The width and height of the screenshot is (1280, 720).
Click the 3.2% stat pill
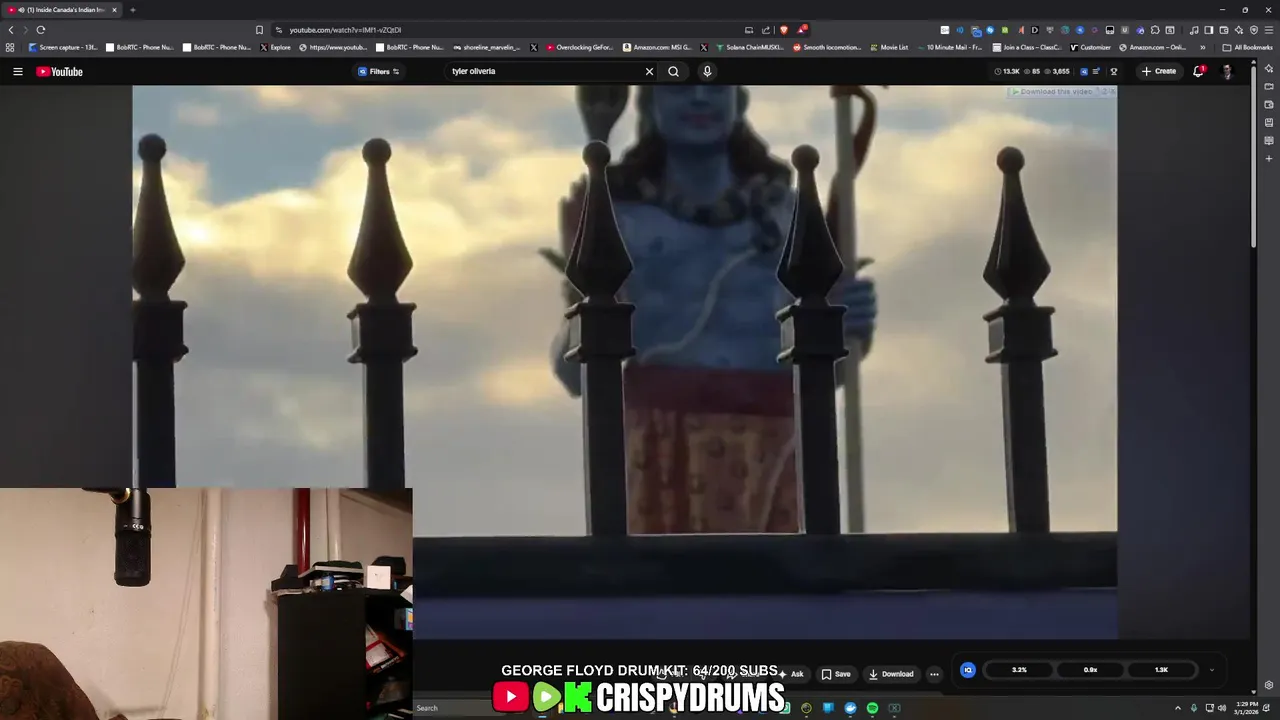coord(1019,670)
